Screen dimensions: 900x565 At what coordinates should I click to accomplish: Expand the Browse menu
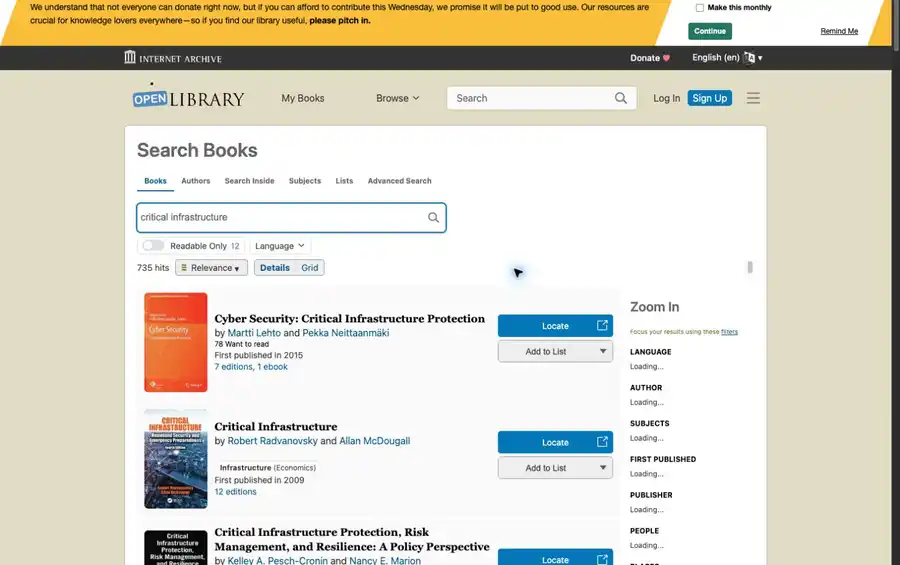398,98
